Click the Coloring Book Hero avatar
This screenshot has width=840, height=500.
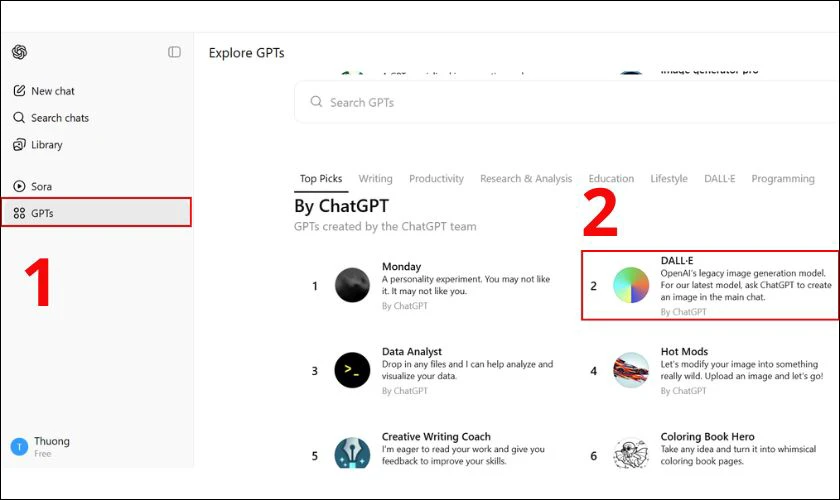point(631,453)
